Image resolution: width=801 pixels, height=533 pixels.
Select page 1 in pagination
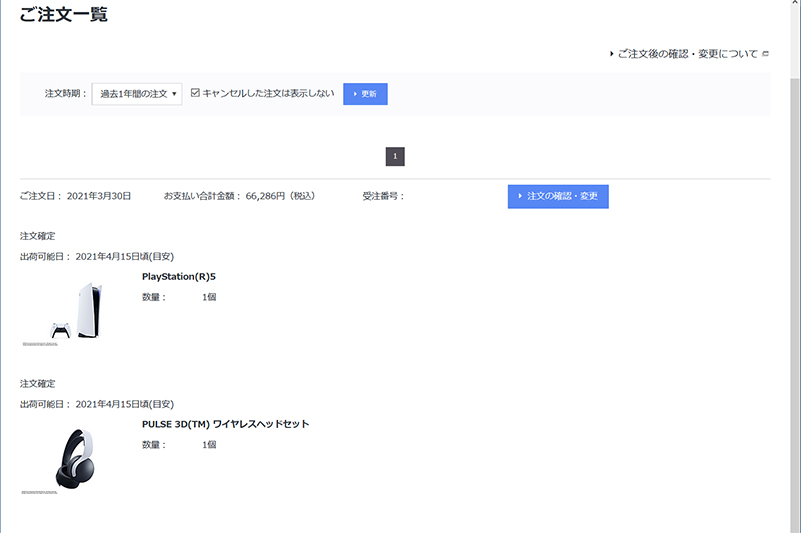[x=395, y=156]
